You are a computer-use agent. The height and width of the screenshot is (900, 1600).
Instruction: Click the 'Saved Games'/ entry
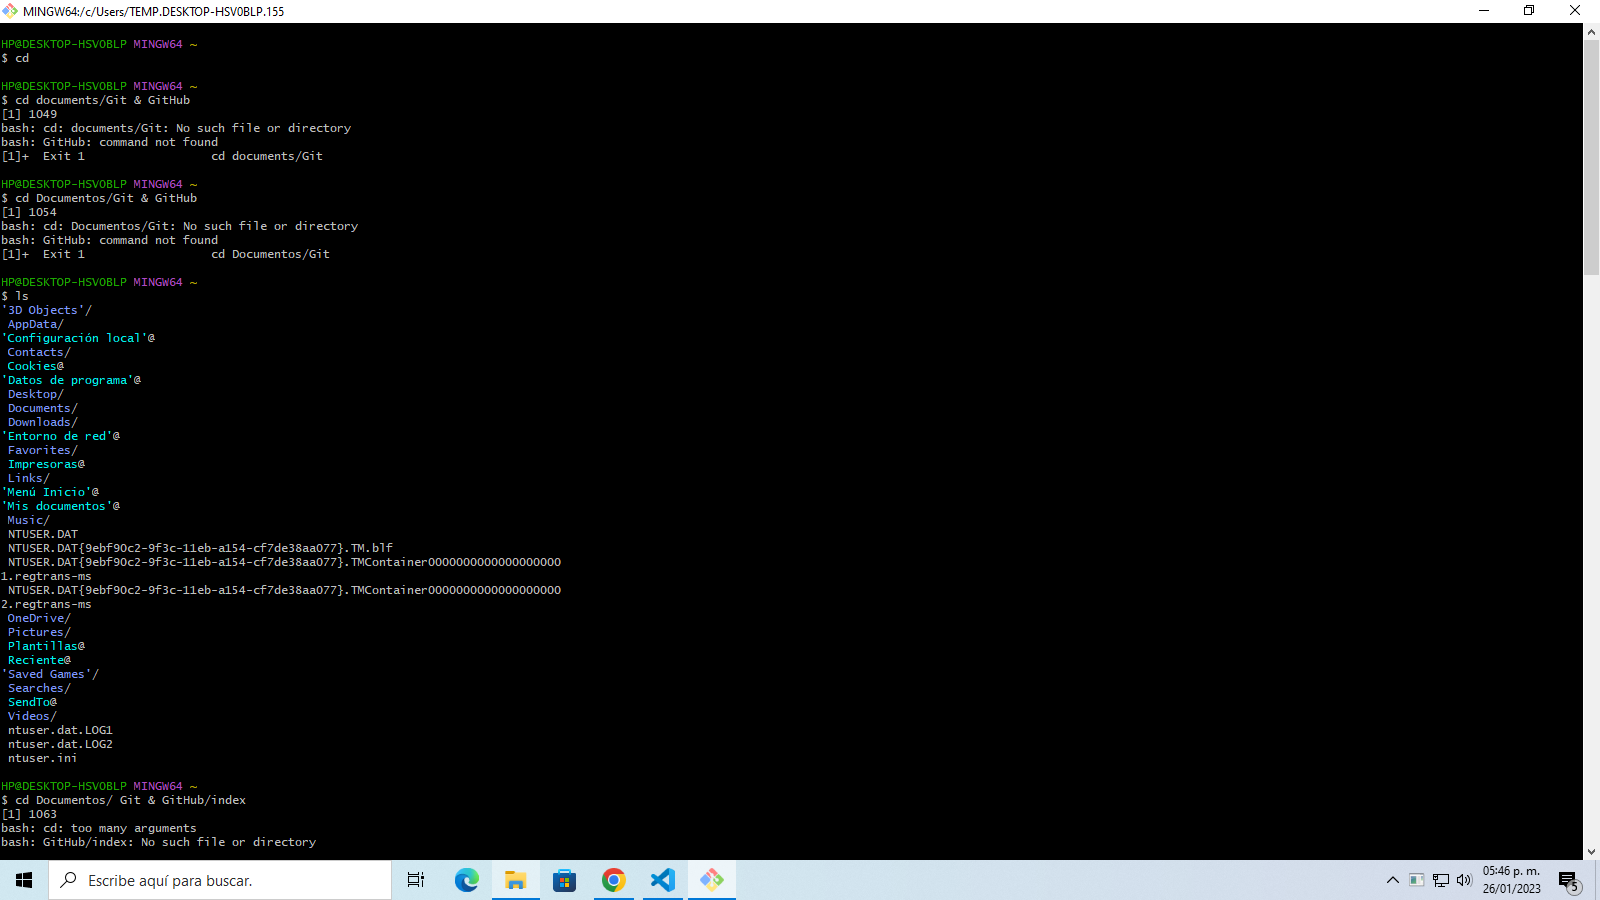50,674
